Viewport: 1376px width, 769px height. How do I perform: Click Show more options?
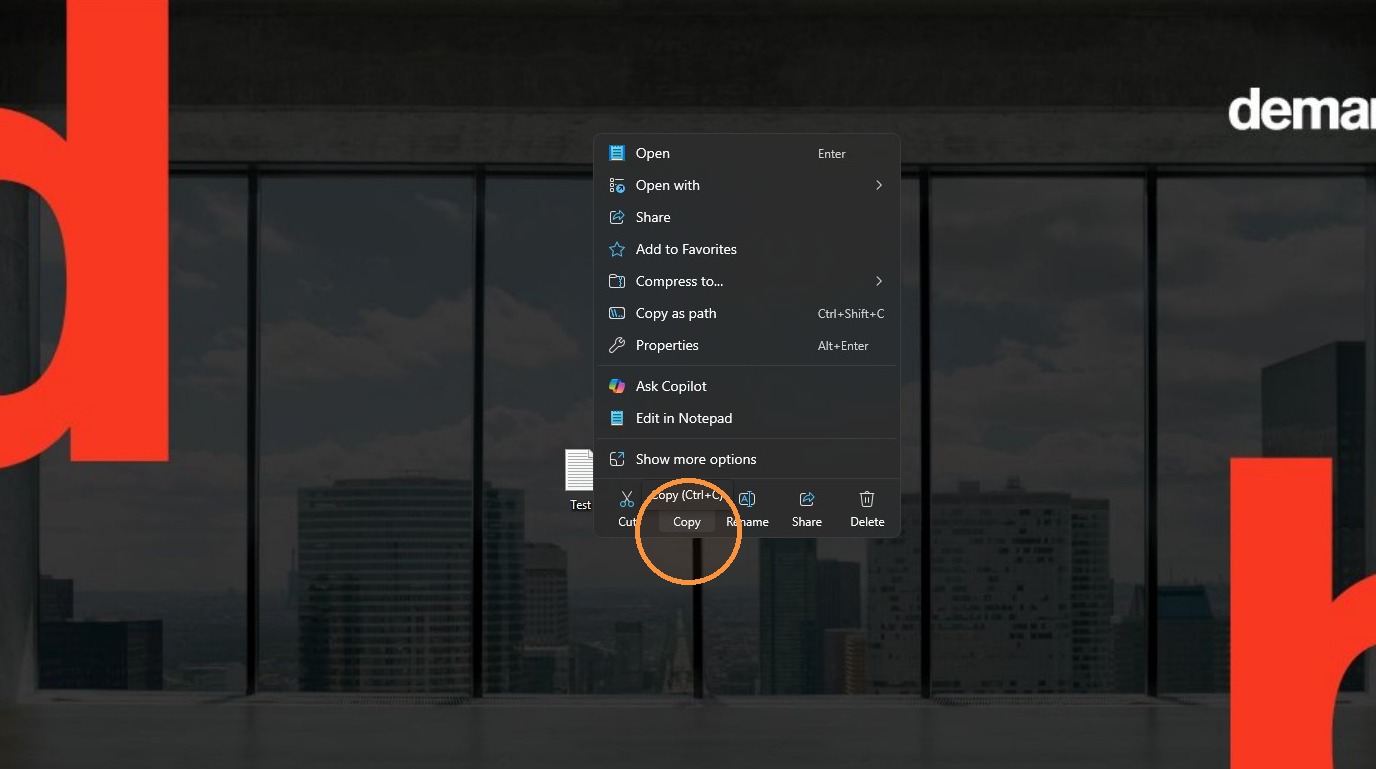click(x=747, y=459)
